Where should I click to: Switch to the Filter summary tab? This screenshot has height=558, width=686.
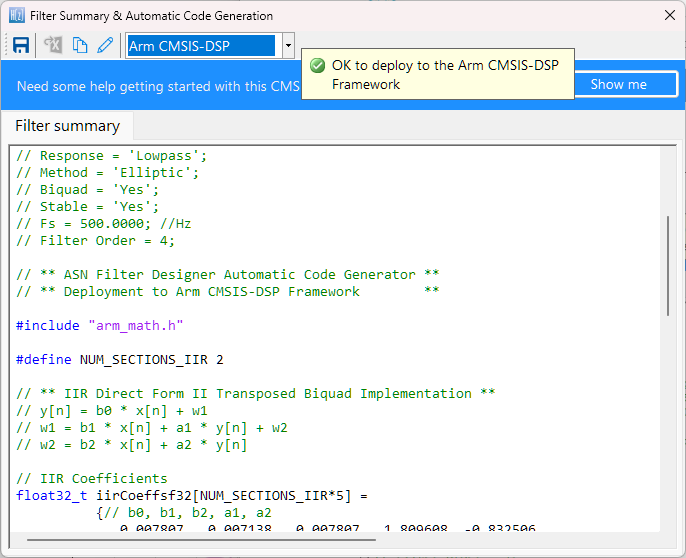click(67, 126)
